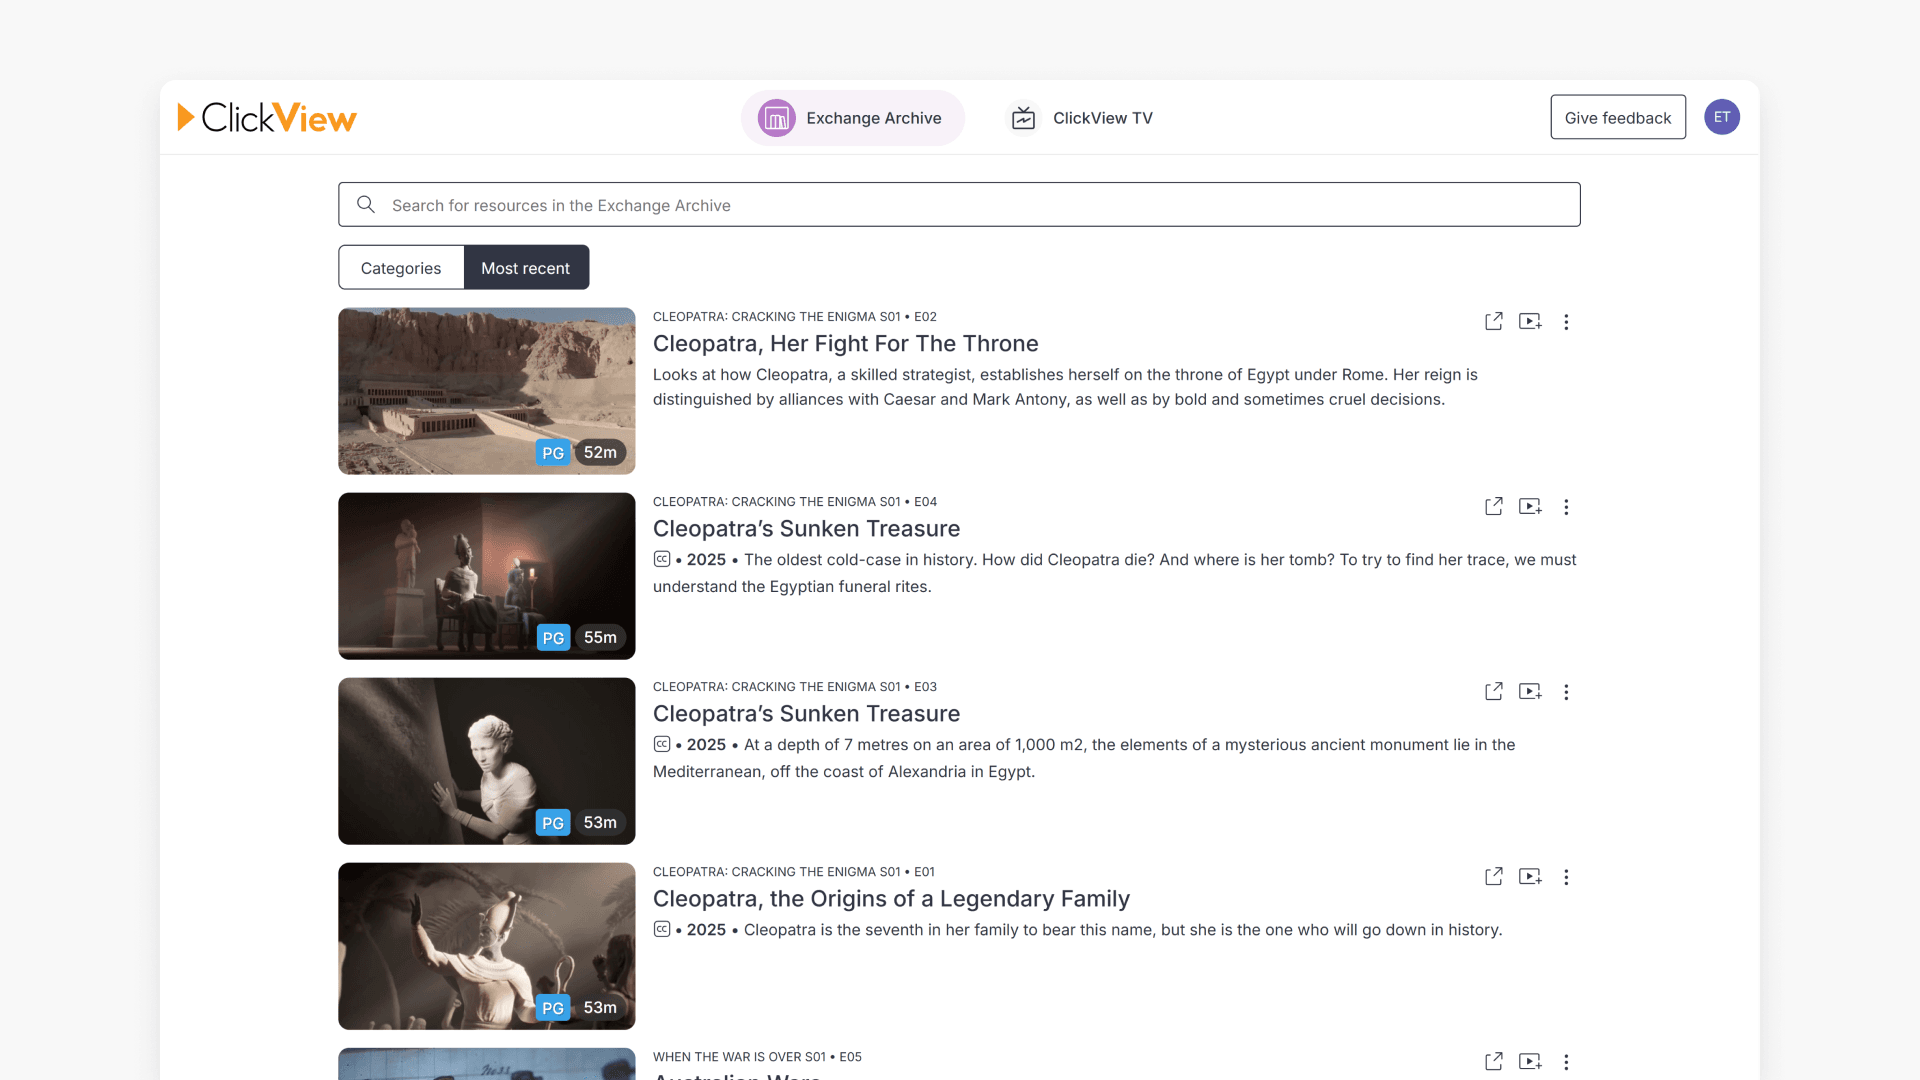The image size is (1920, 1080).
Task: Click share icon for When The War Is Over
Action: click(x=1493, y=1062)
